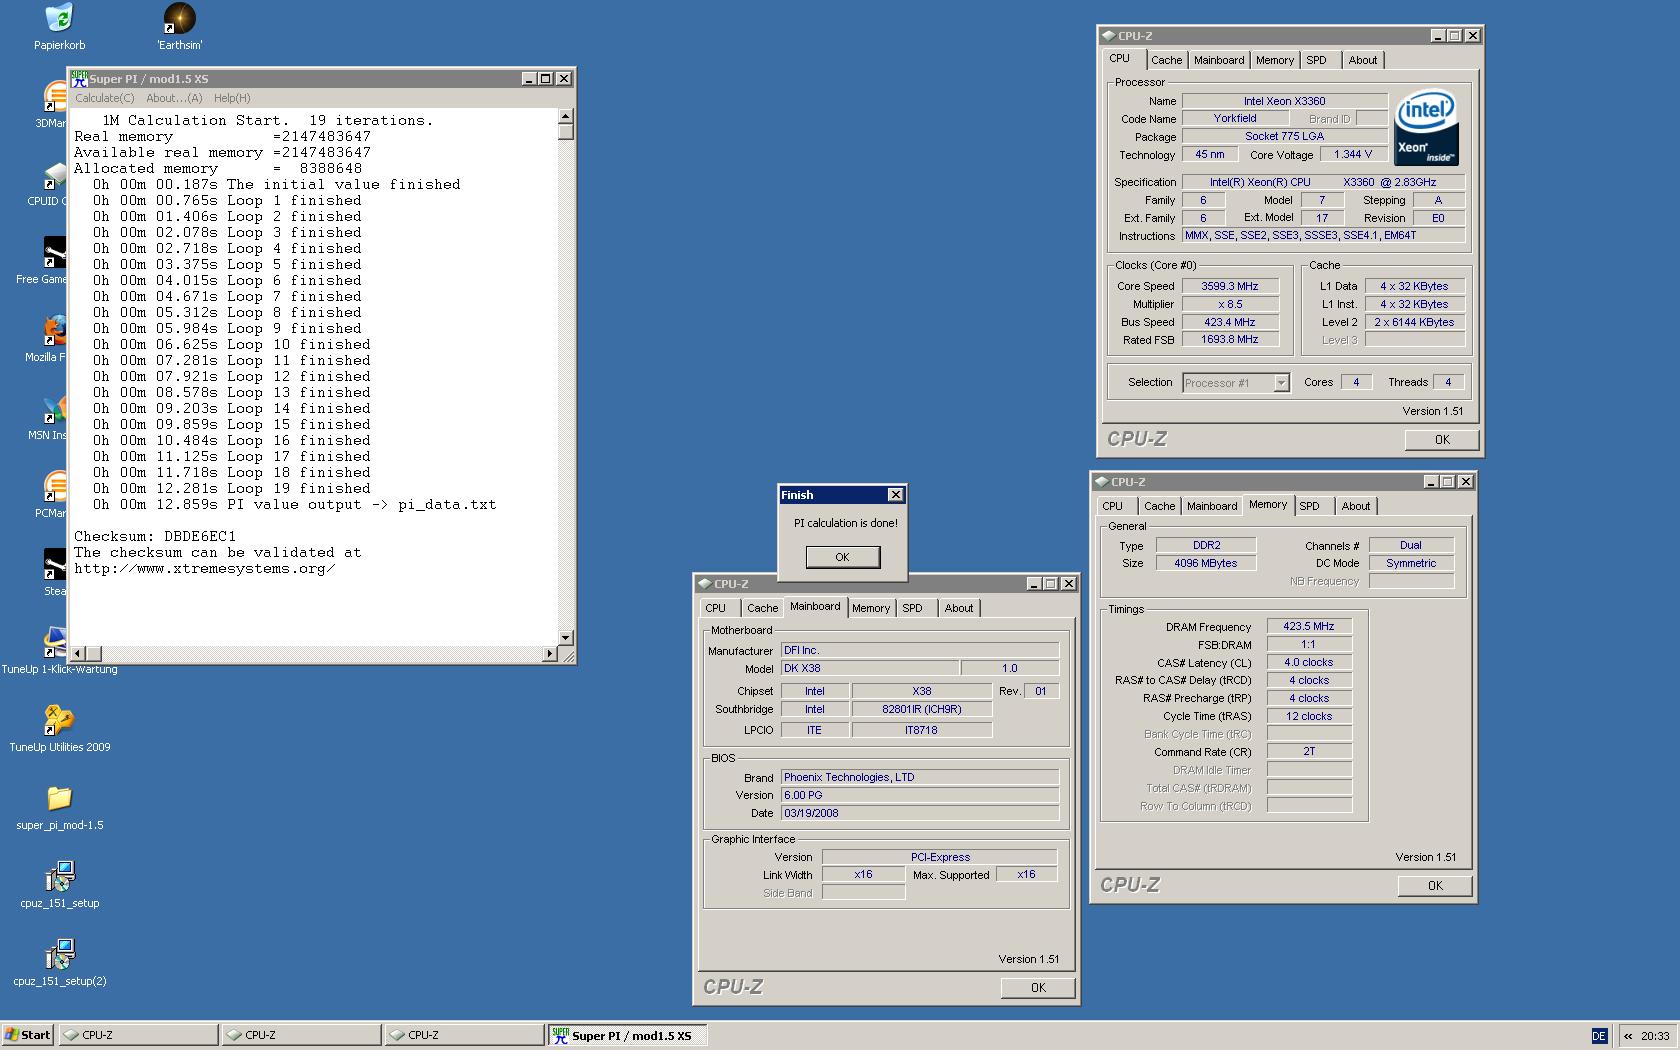Click Super PI horizontal scrollbar left arrow

(x=79, y=654)
